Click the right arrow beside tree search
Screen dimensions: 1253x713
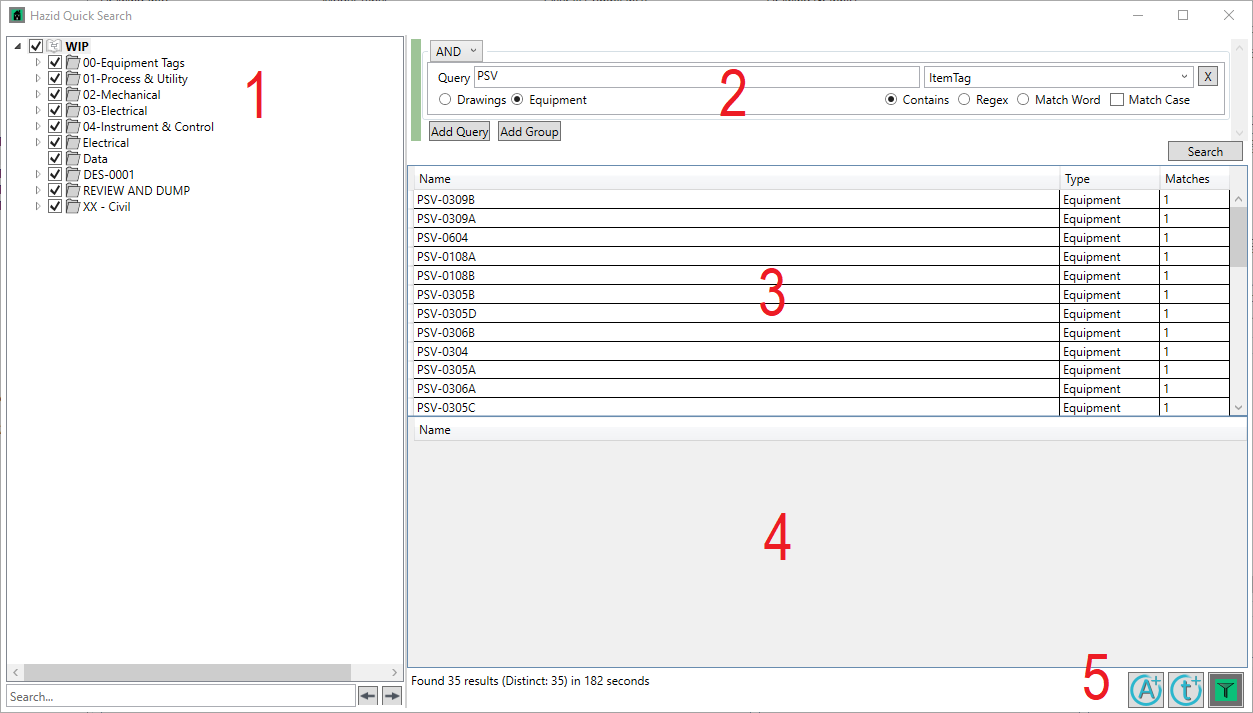[x=392, y=697]
